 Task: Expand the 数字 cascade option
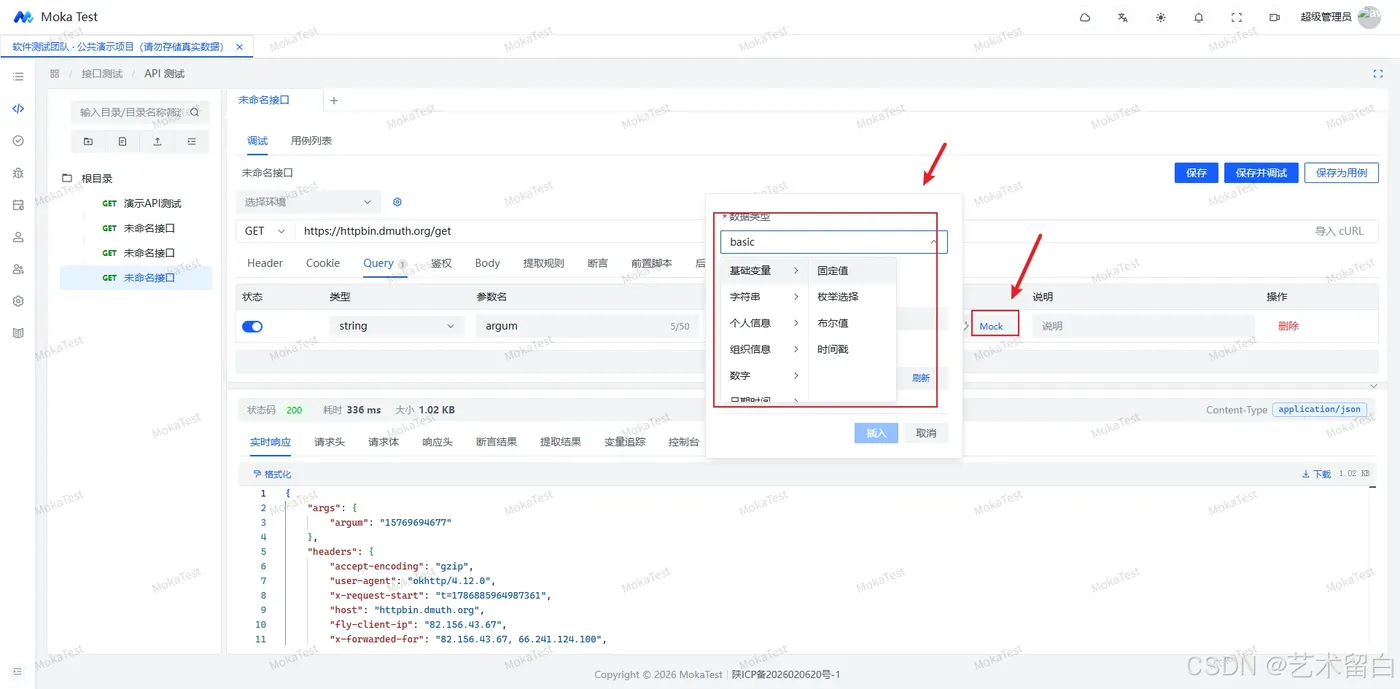click(x=764, y=375)
